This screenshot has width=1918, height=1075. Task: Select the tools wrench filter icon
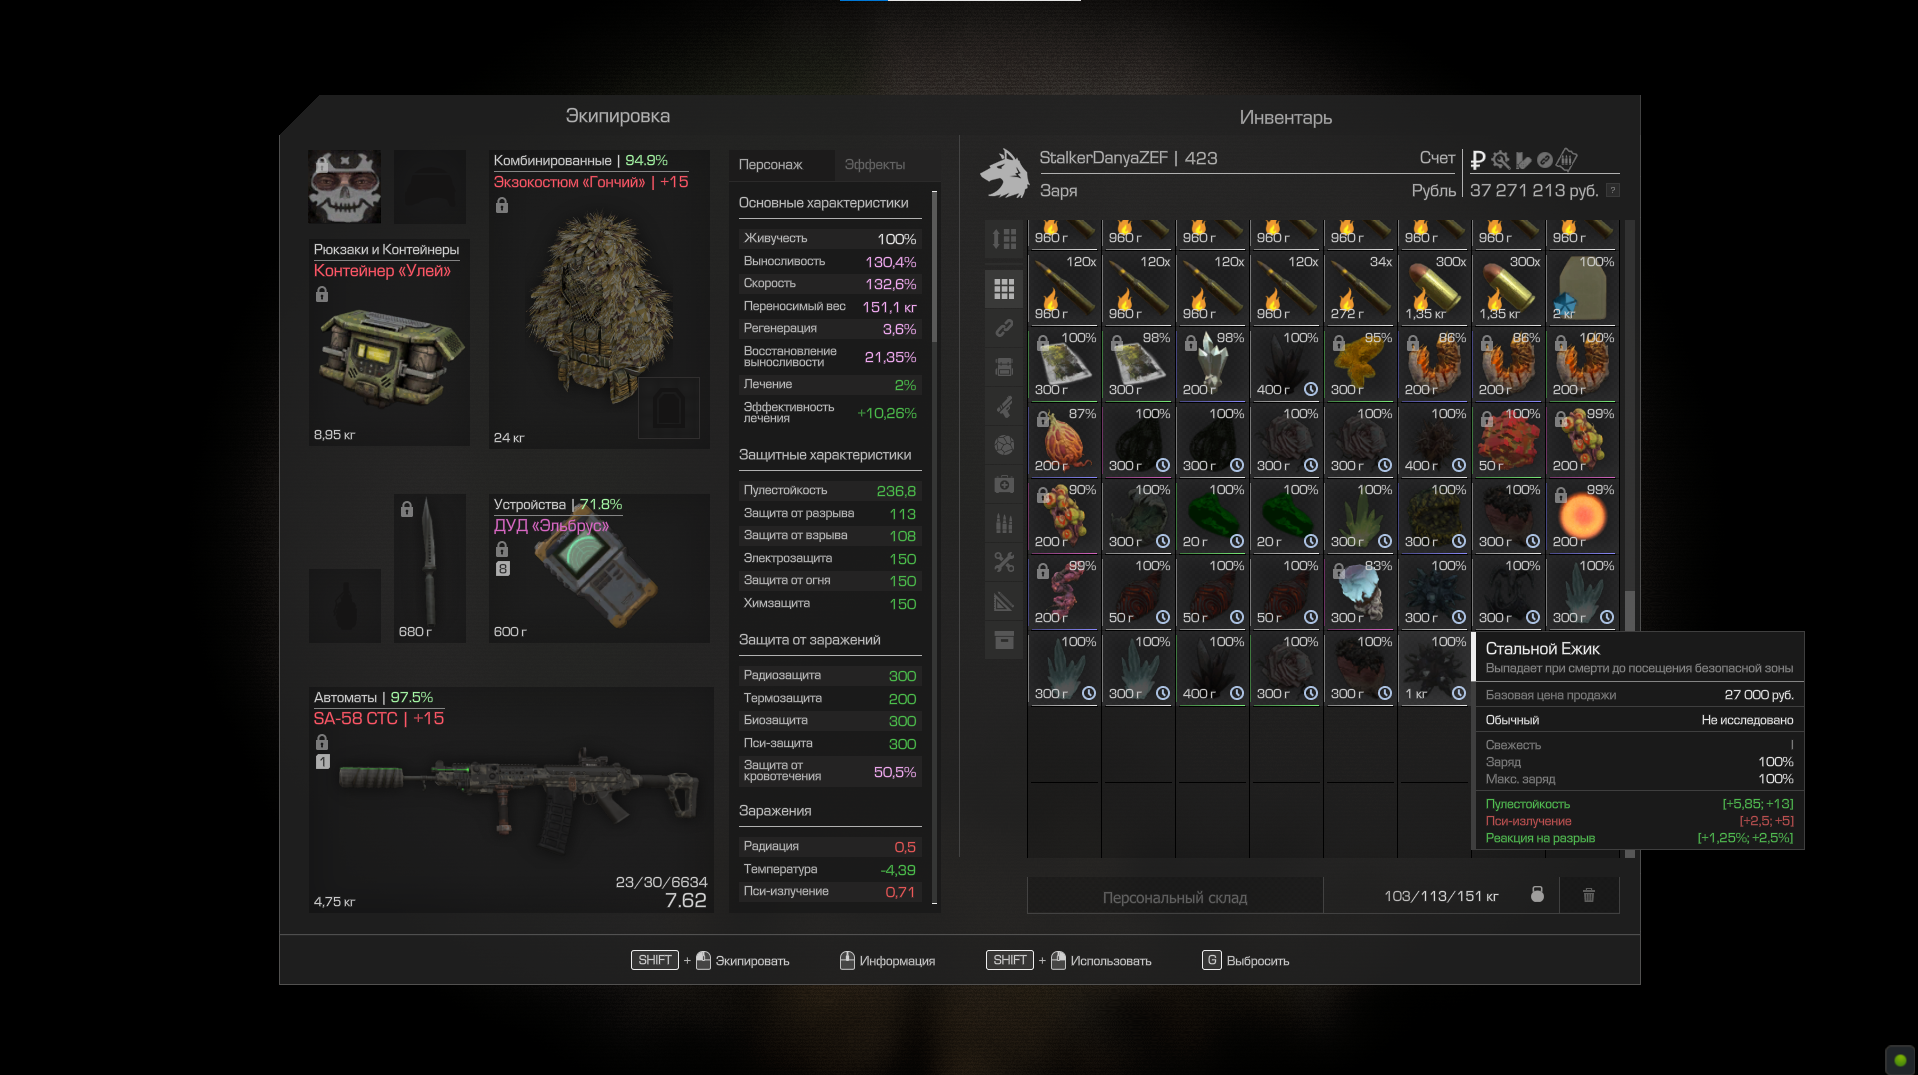click(1004, 562)
